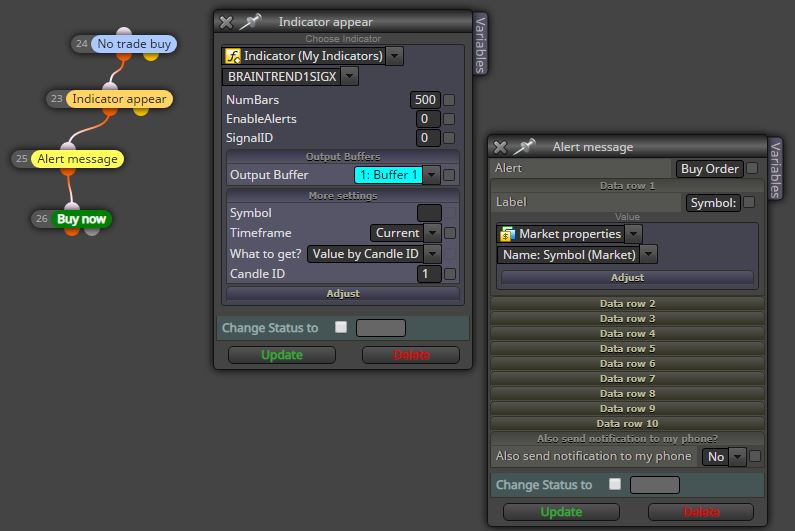Click the NumBars value field
Viewport: 795px width, 531px height.
click(x=425, y=100)
